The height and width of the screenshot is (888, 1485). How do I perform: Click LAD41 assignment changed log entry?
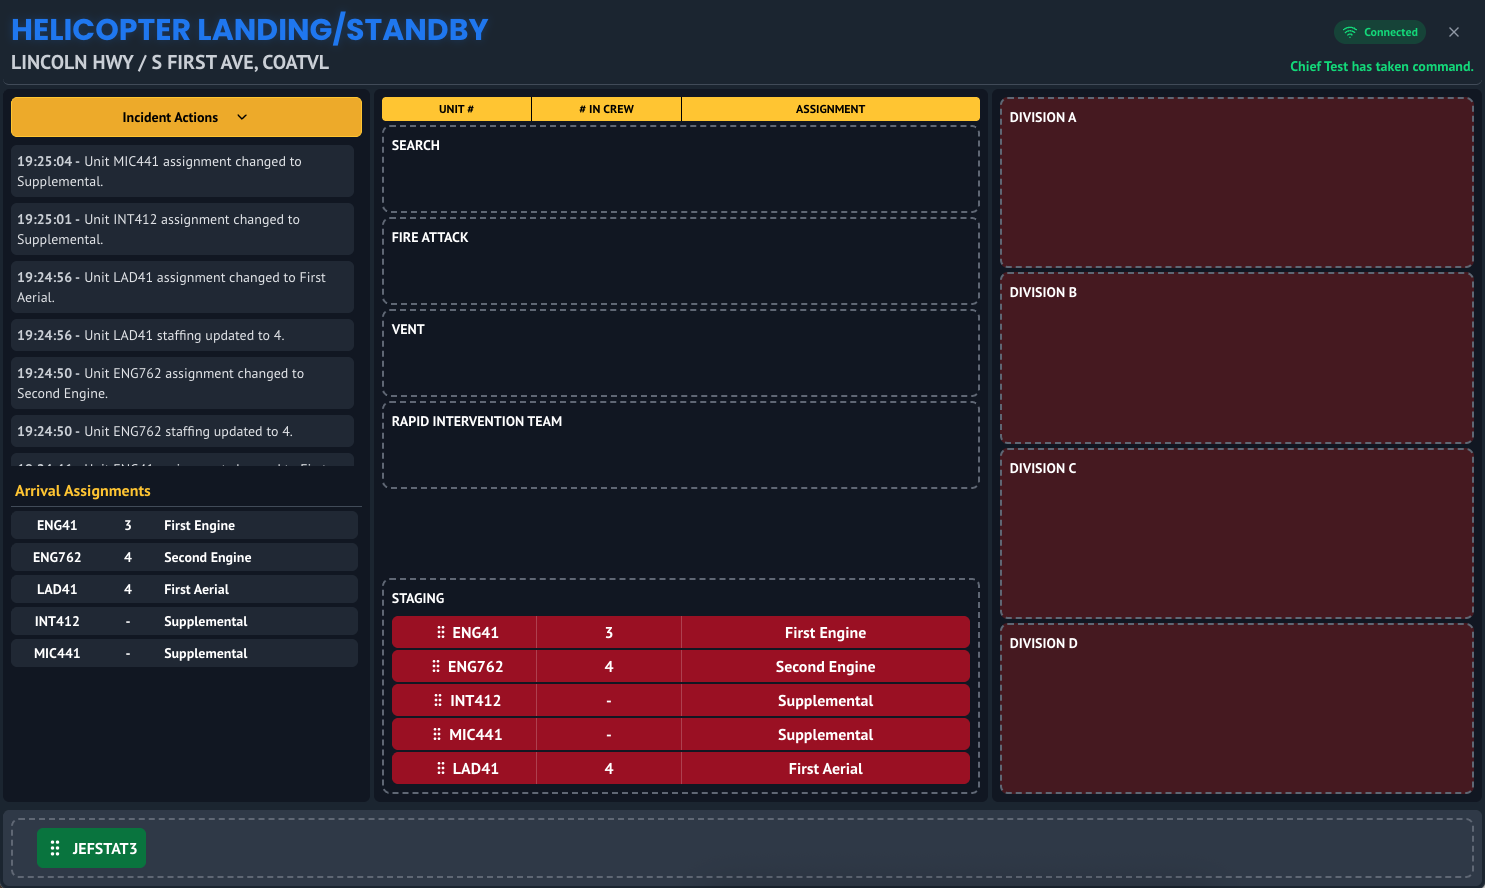pos(182,287)
